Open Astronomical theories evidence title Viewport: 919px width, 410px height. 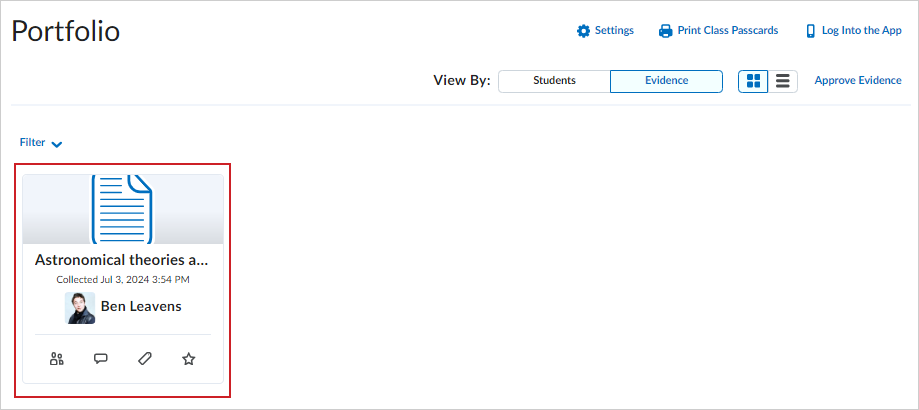pyautogui.click(x=121, y=260)
